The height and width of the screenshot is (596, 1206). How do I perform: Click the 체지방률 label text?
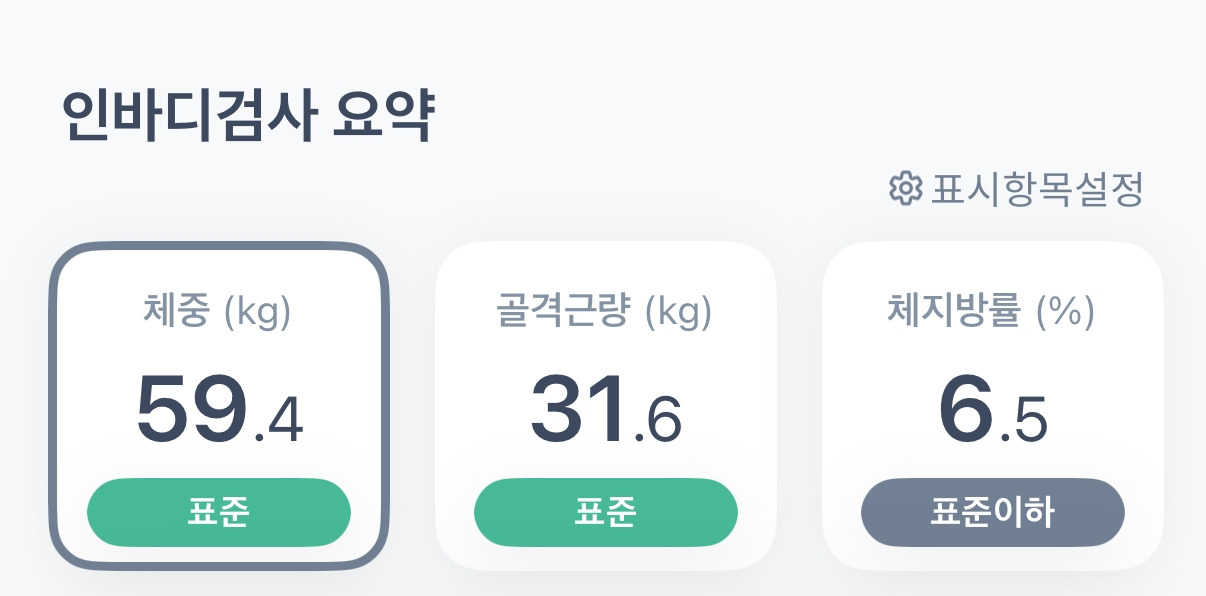[953, 312]
